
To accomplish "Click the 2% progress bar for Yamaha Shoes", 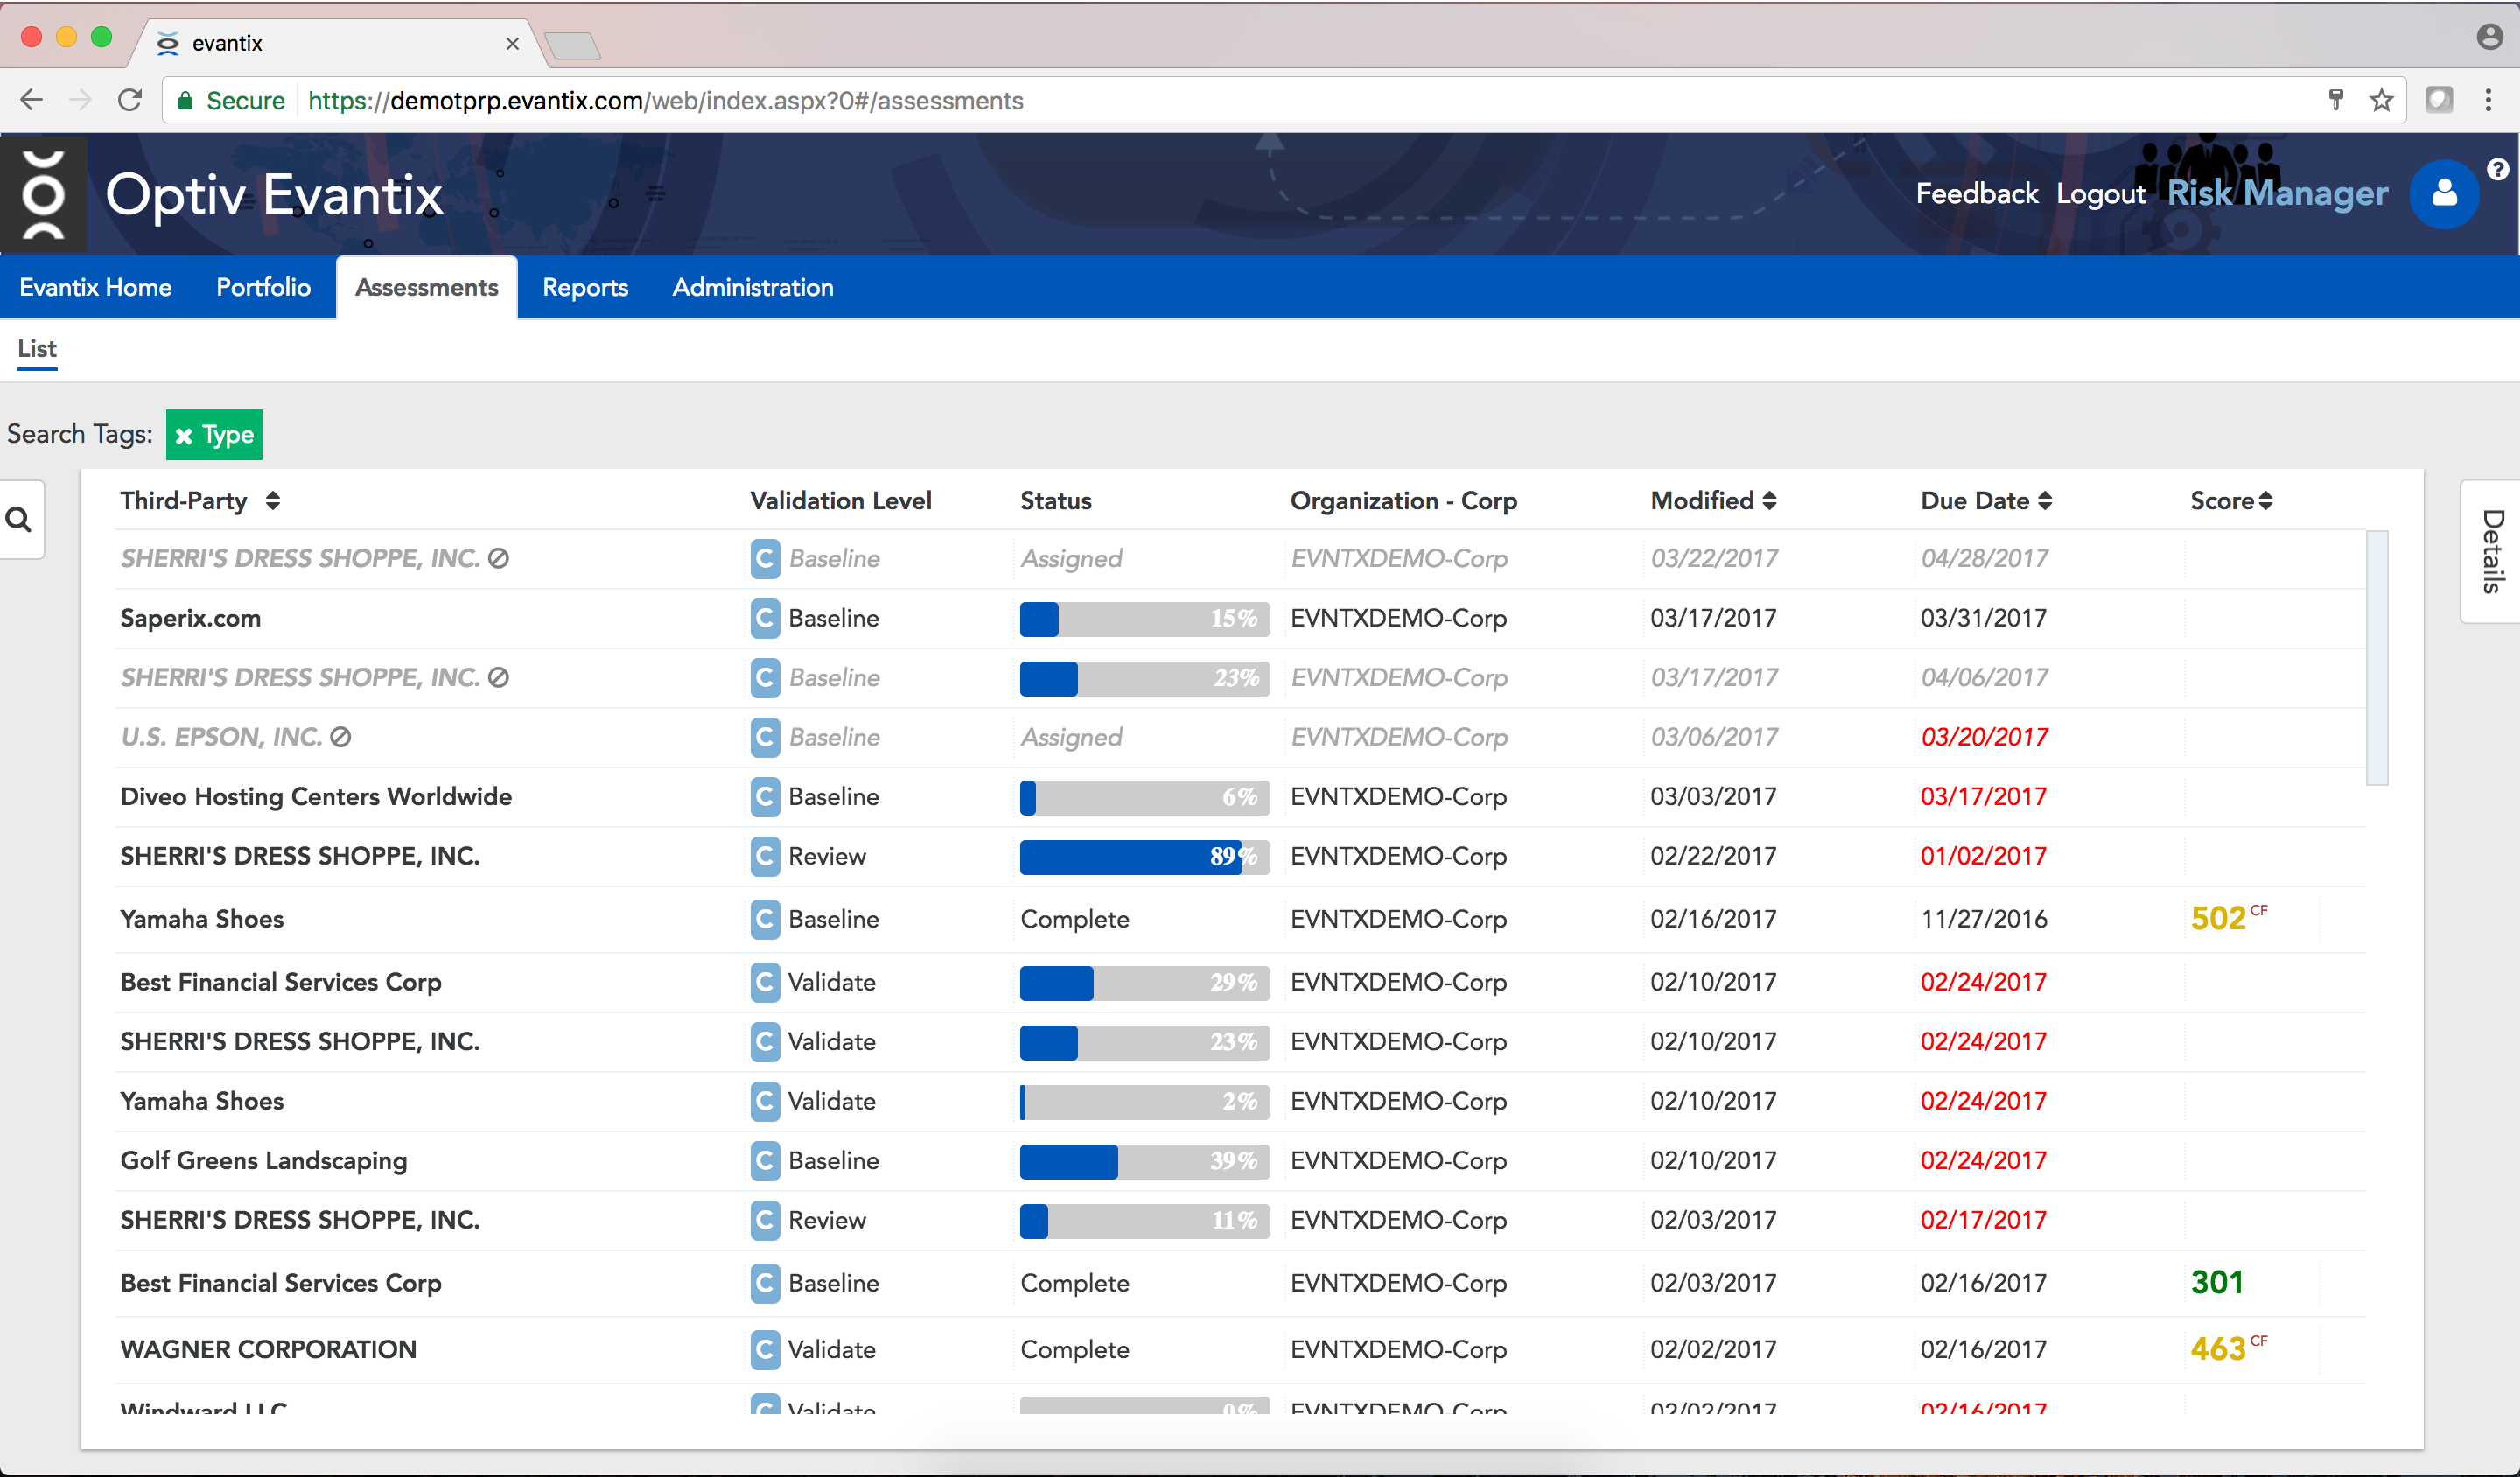I will click(1144, 1102).
